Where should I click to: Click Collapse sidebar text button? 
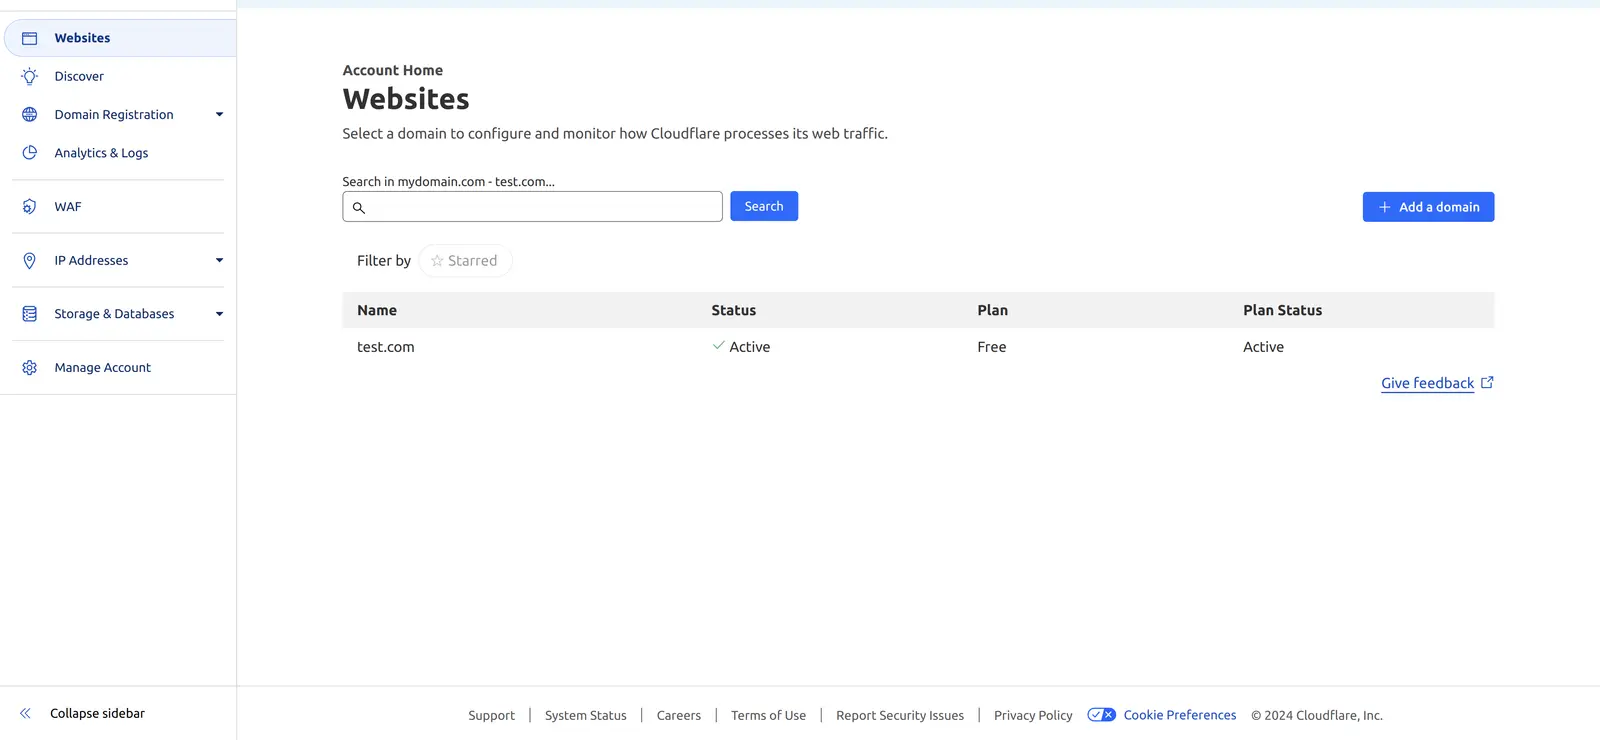pyautogui.click(x=98, y=713)
